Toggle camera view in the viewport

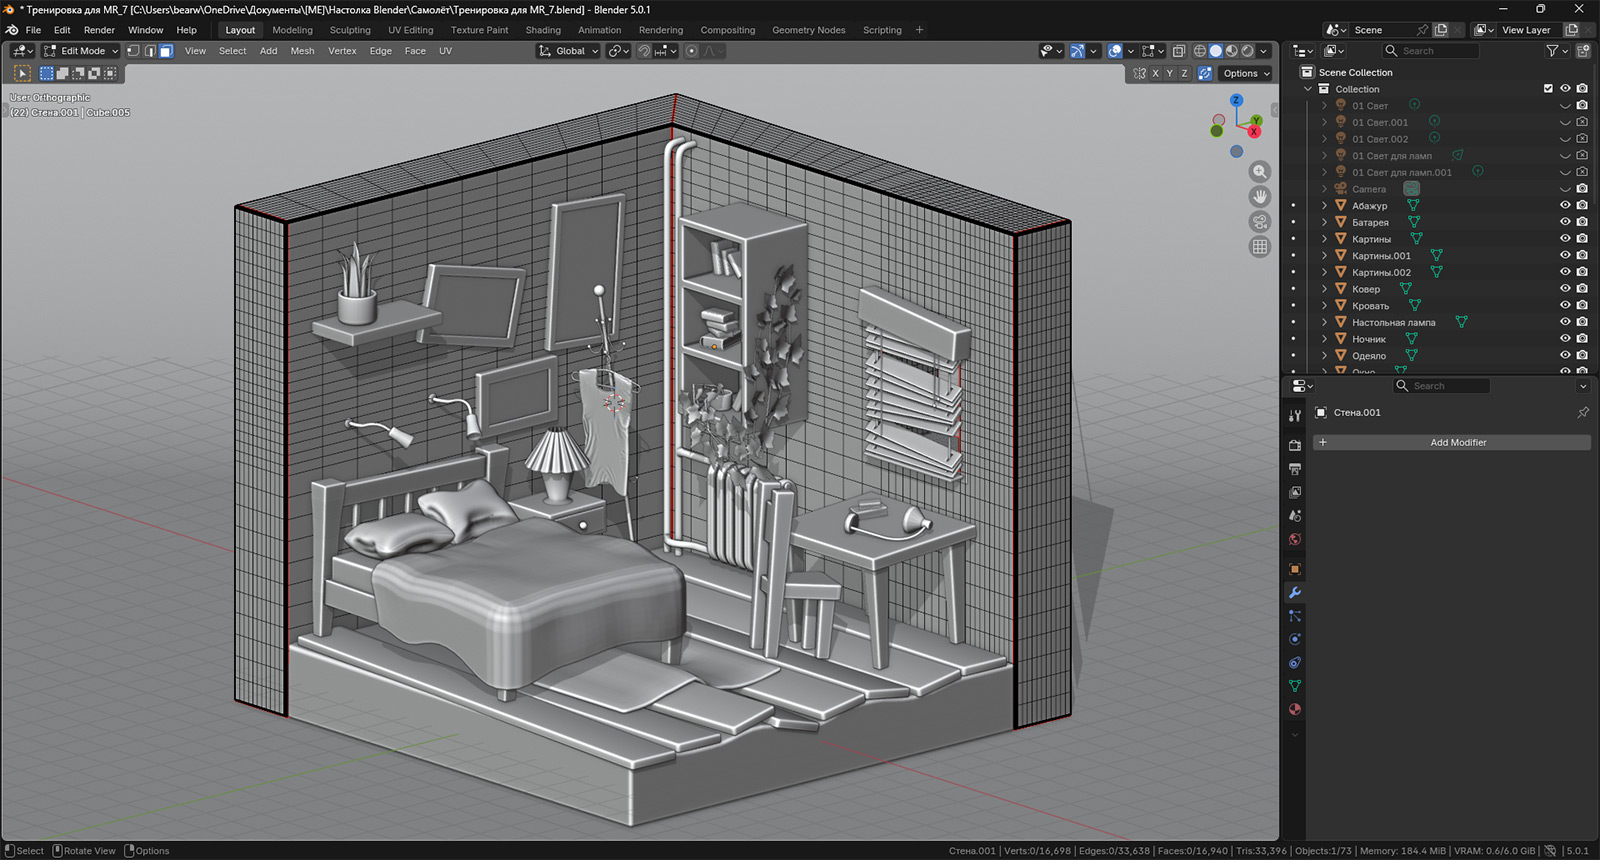click(x=1260, y=222)
